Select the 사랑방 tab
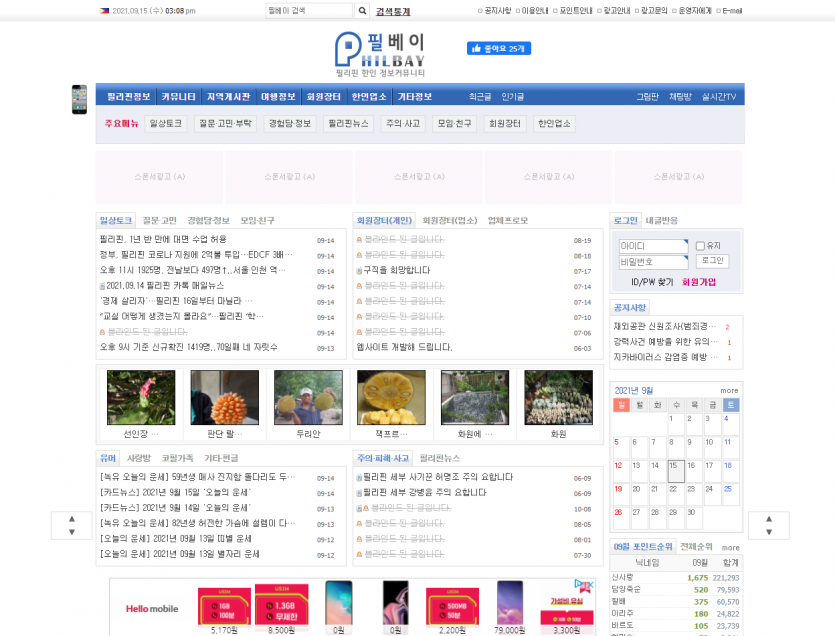The height and width of the screenshot is (636, 835). tap(139, 457)
